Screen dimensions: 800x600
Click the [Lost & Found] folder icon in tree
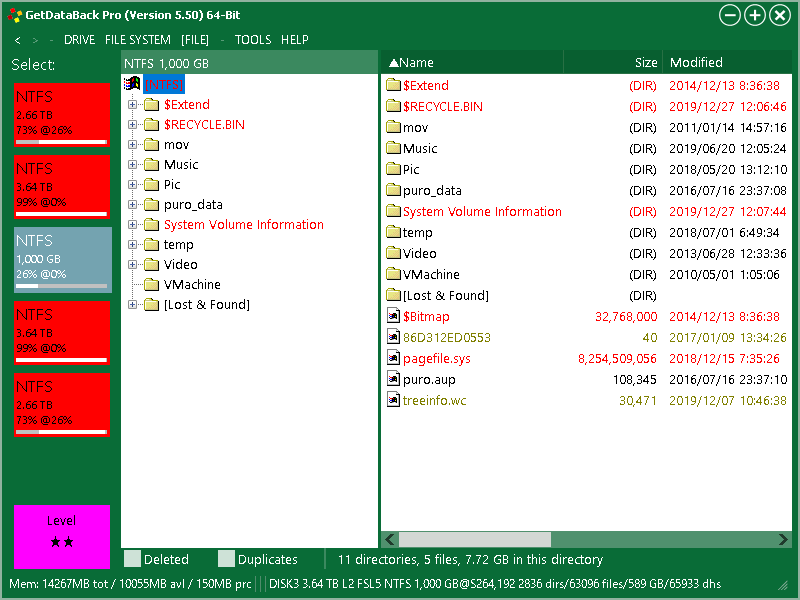[x=152, y=305]
